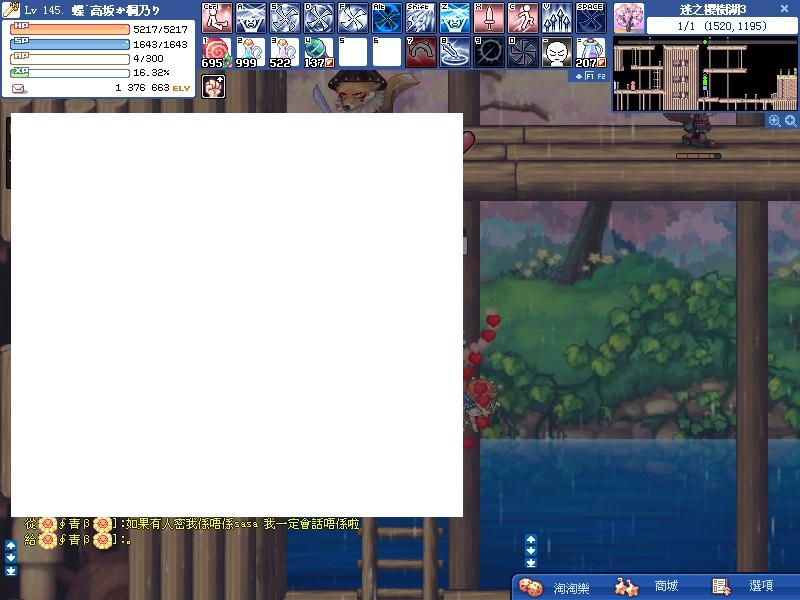
Task: Jump the right chat panel to the latest message
Action: tap(531, 563)
